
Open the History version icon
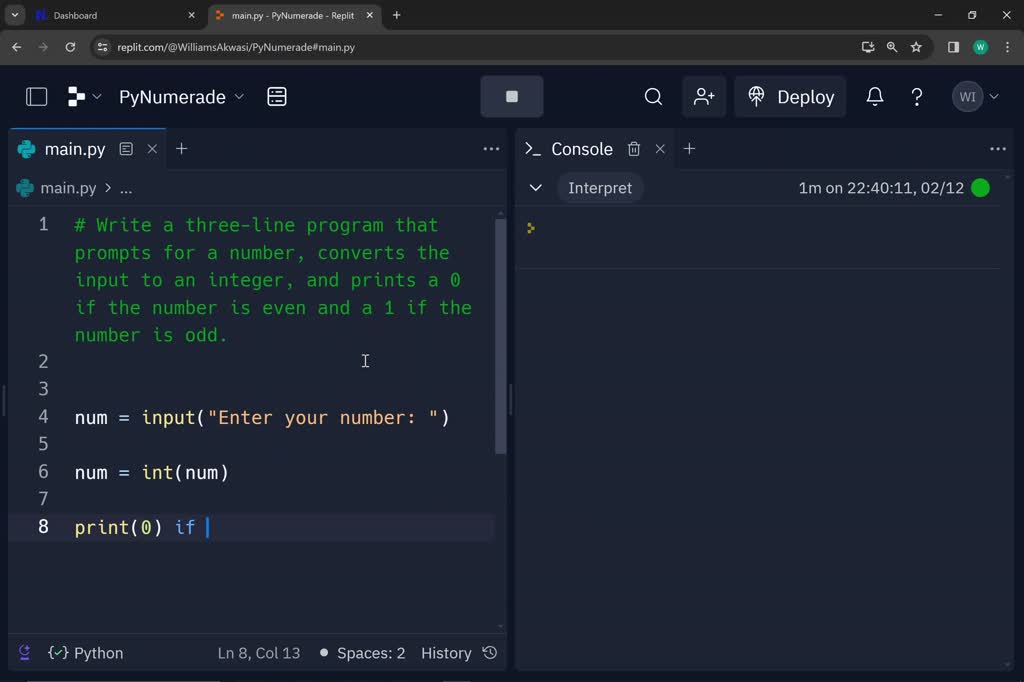coord(490,653)
